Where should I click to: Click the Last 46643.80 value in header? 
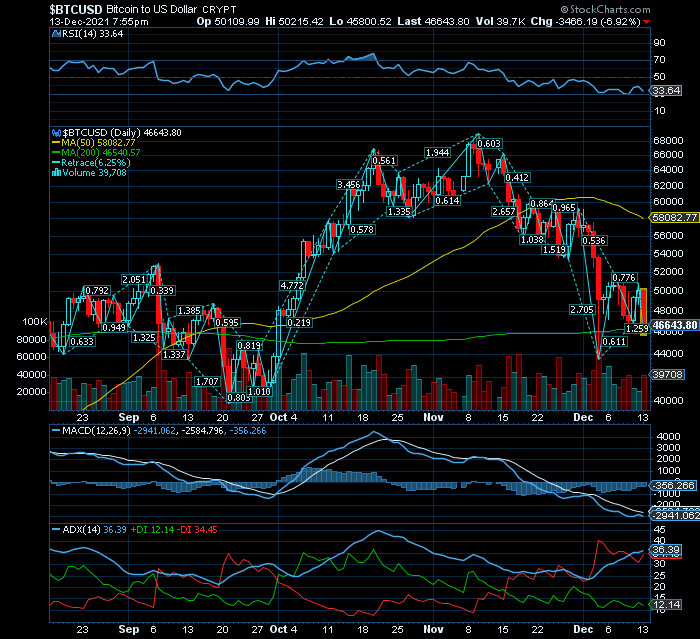[x=433, y=21]
